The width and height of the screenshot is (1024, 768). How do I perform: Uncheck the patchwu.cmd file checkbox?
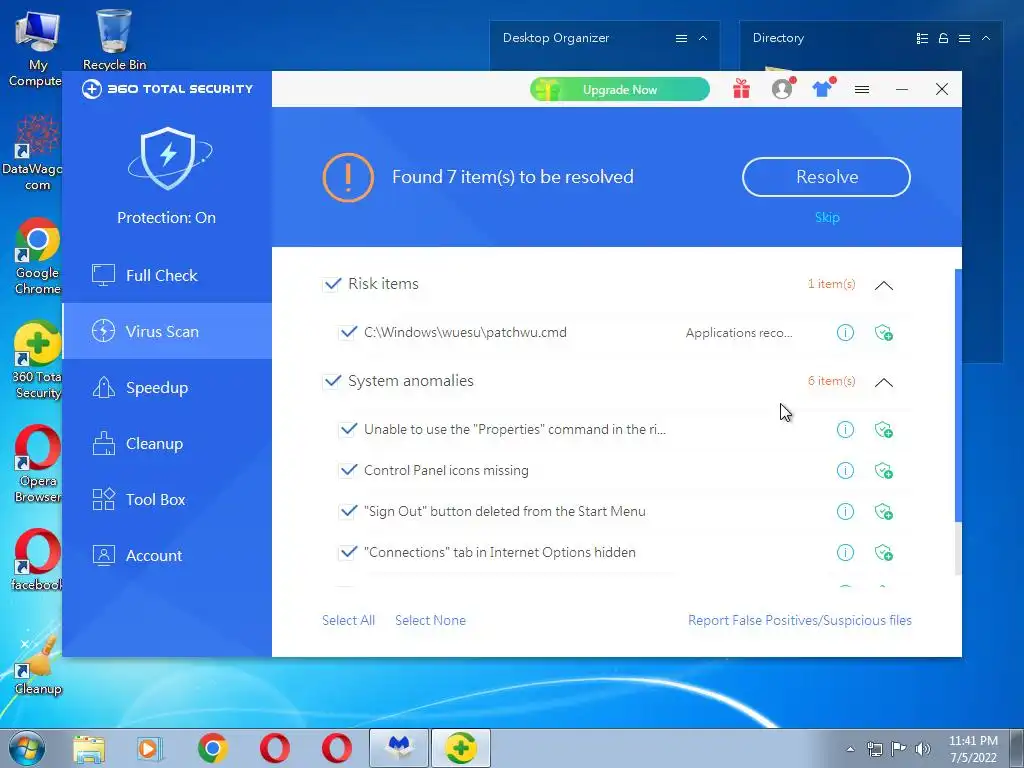[348, 332]
